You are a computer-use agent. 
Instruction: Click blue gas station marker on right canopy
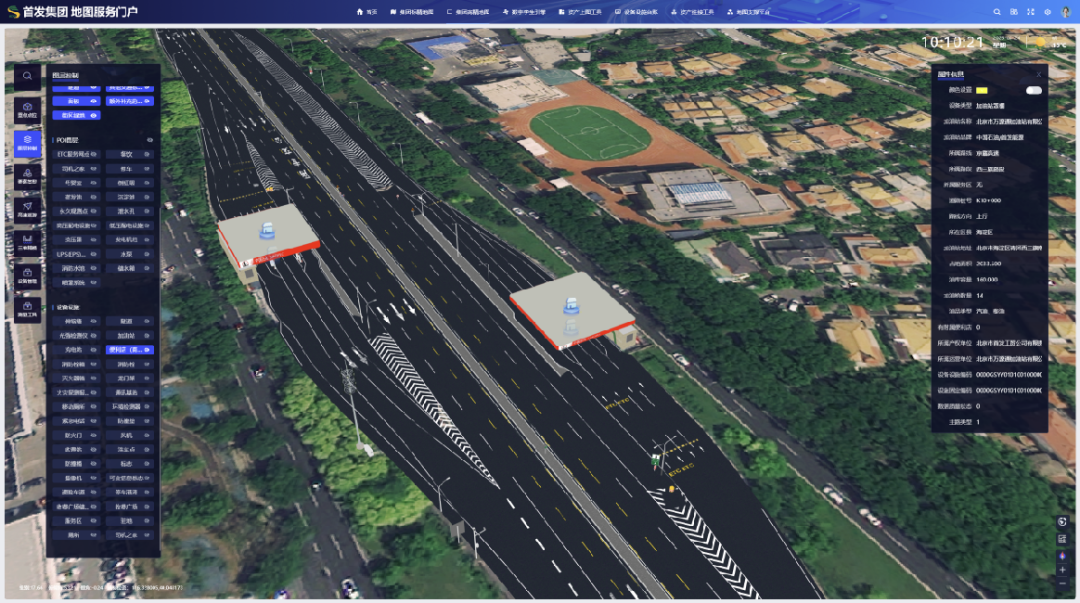(x=571, y=305)
